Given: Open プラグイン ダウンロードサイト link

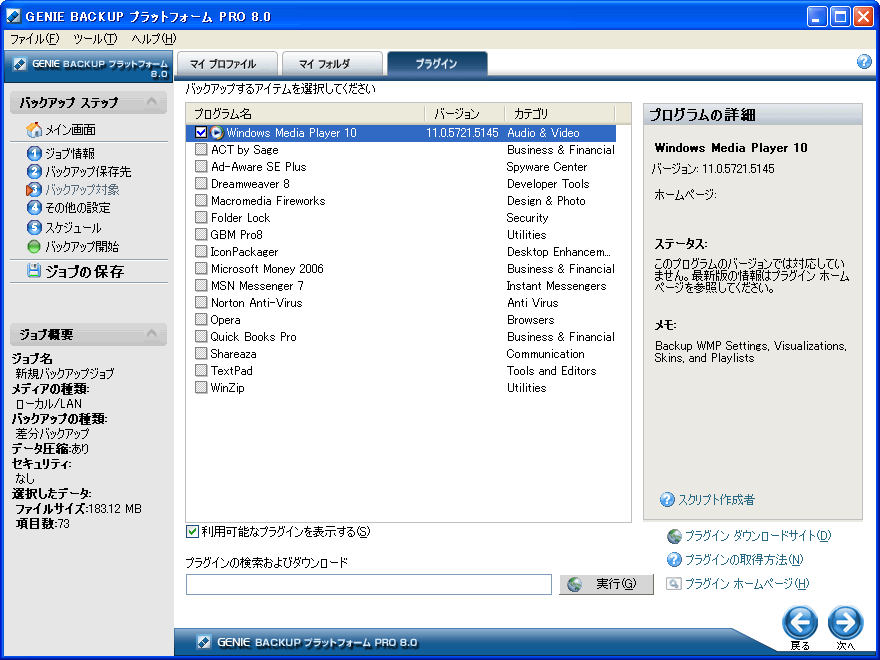Looking at the screenshot, I should (x=758, y=537).
